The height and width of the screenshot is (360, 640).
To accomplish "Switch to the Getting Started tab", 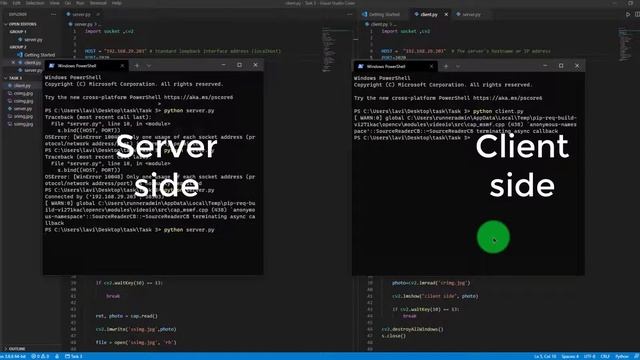I will [384, 14].
